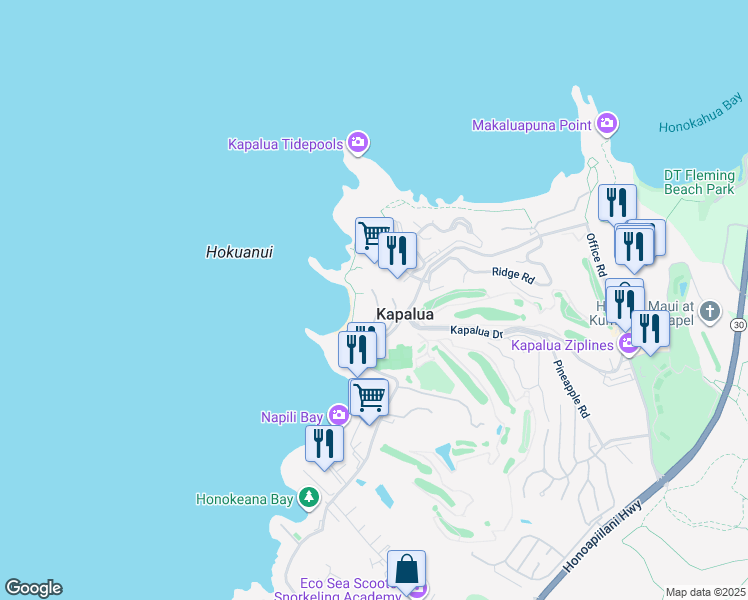Click restaurant marker next to cart near Hokuanui
The image size is (748, 600).
[x=397, y=255]
